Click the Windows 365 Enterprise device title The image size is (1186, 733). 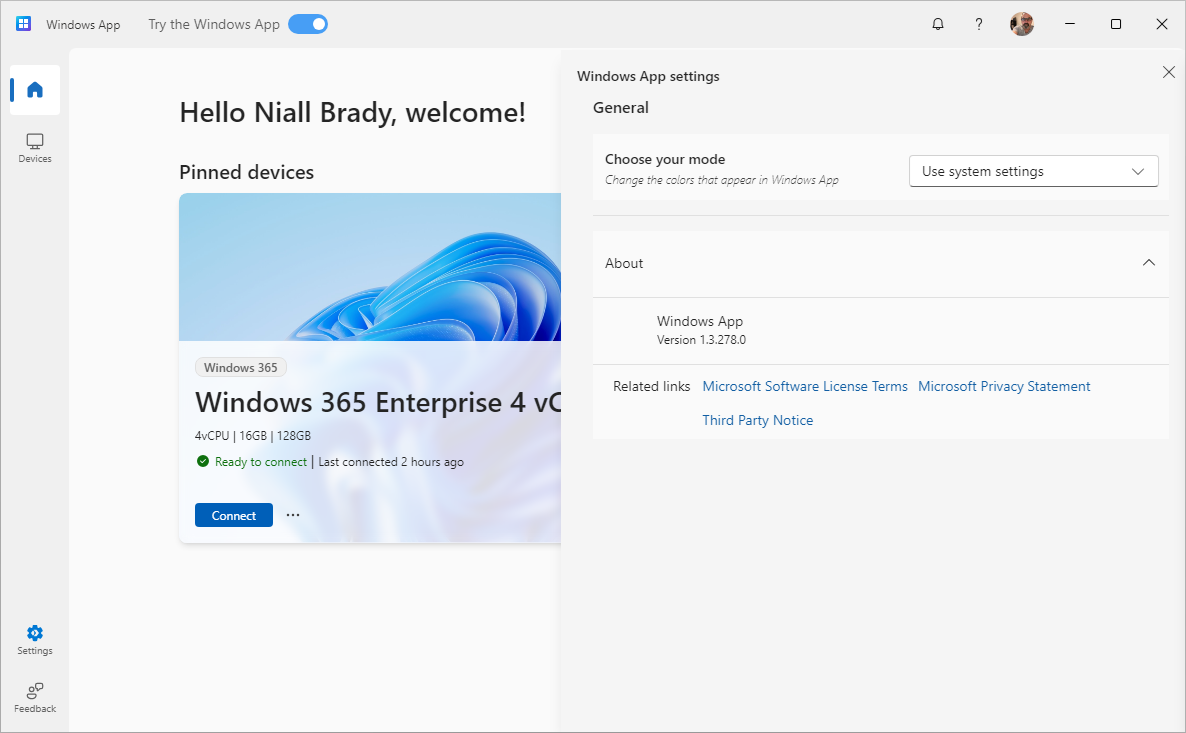[378, 402]
